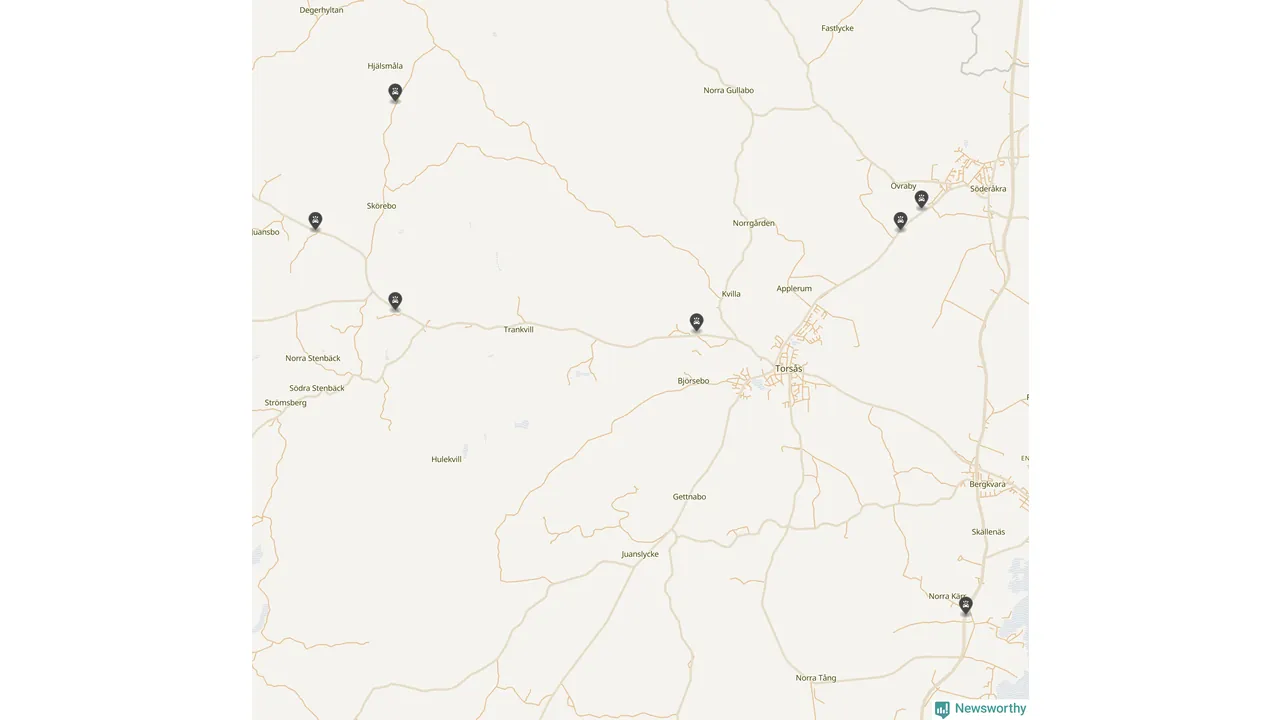
Task: Select the marker directly south of Övraby
Action: tap(900, 221)
